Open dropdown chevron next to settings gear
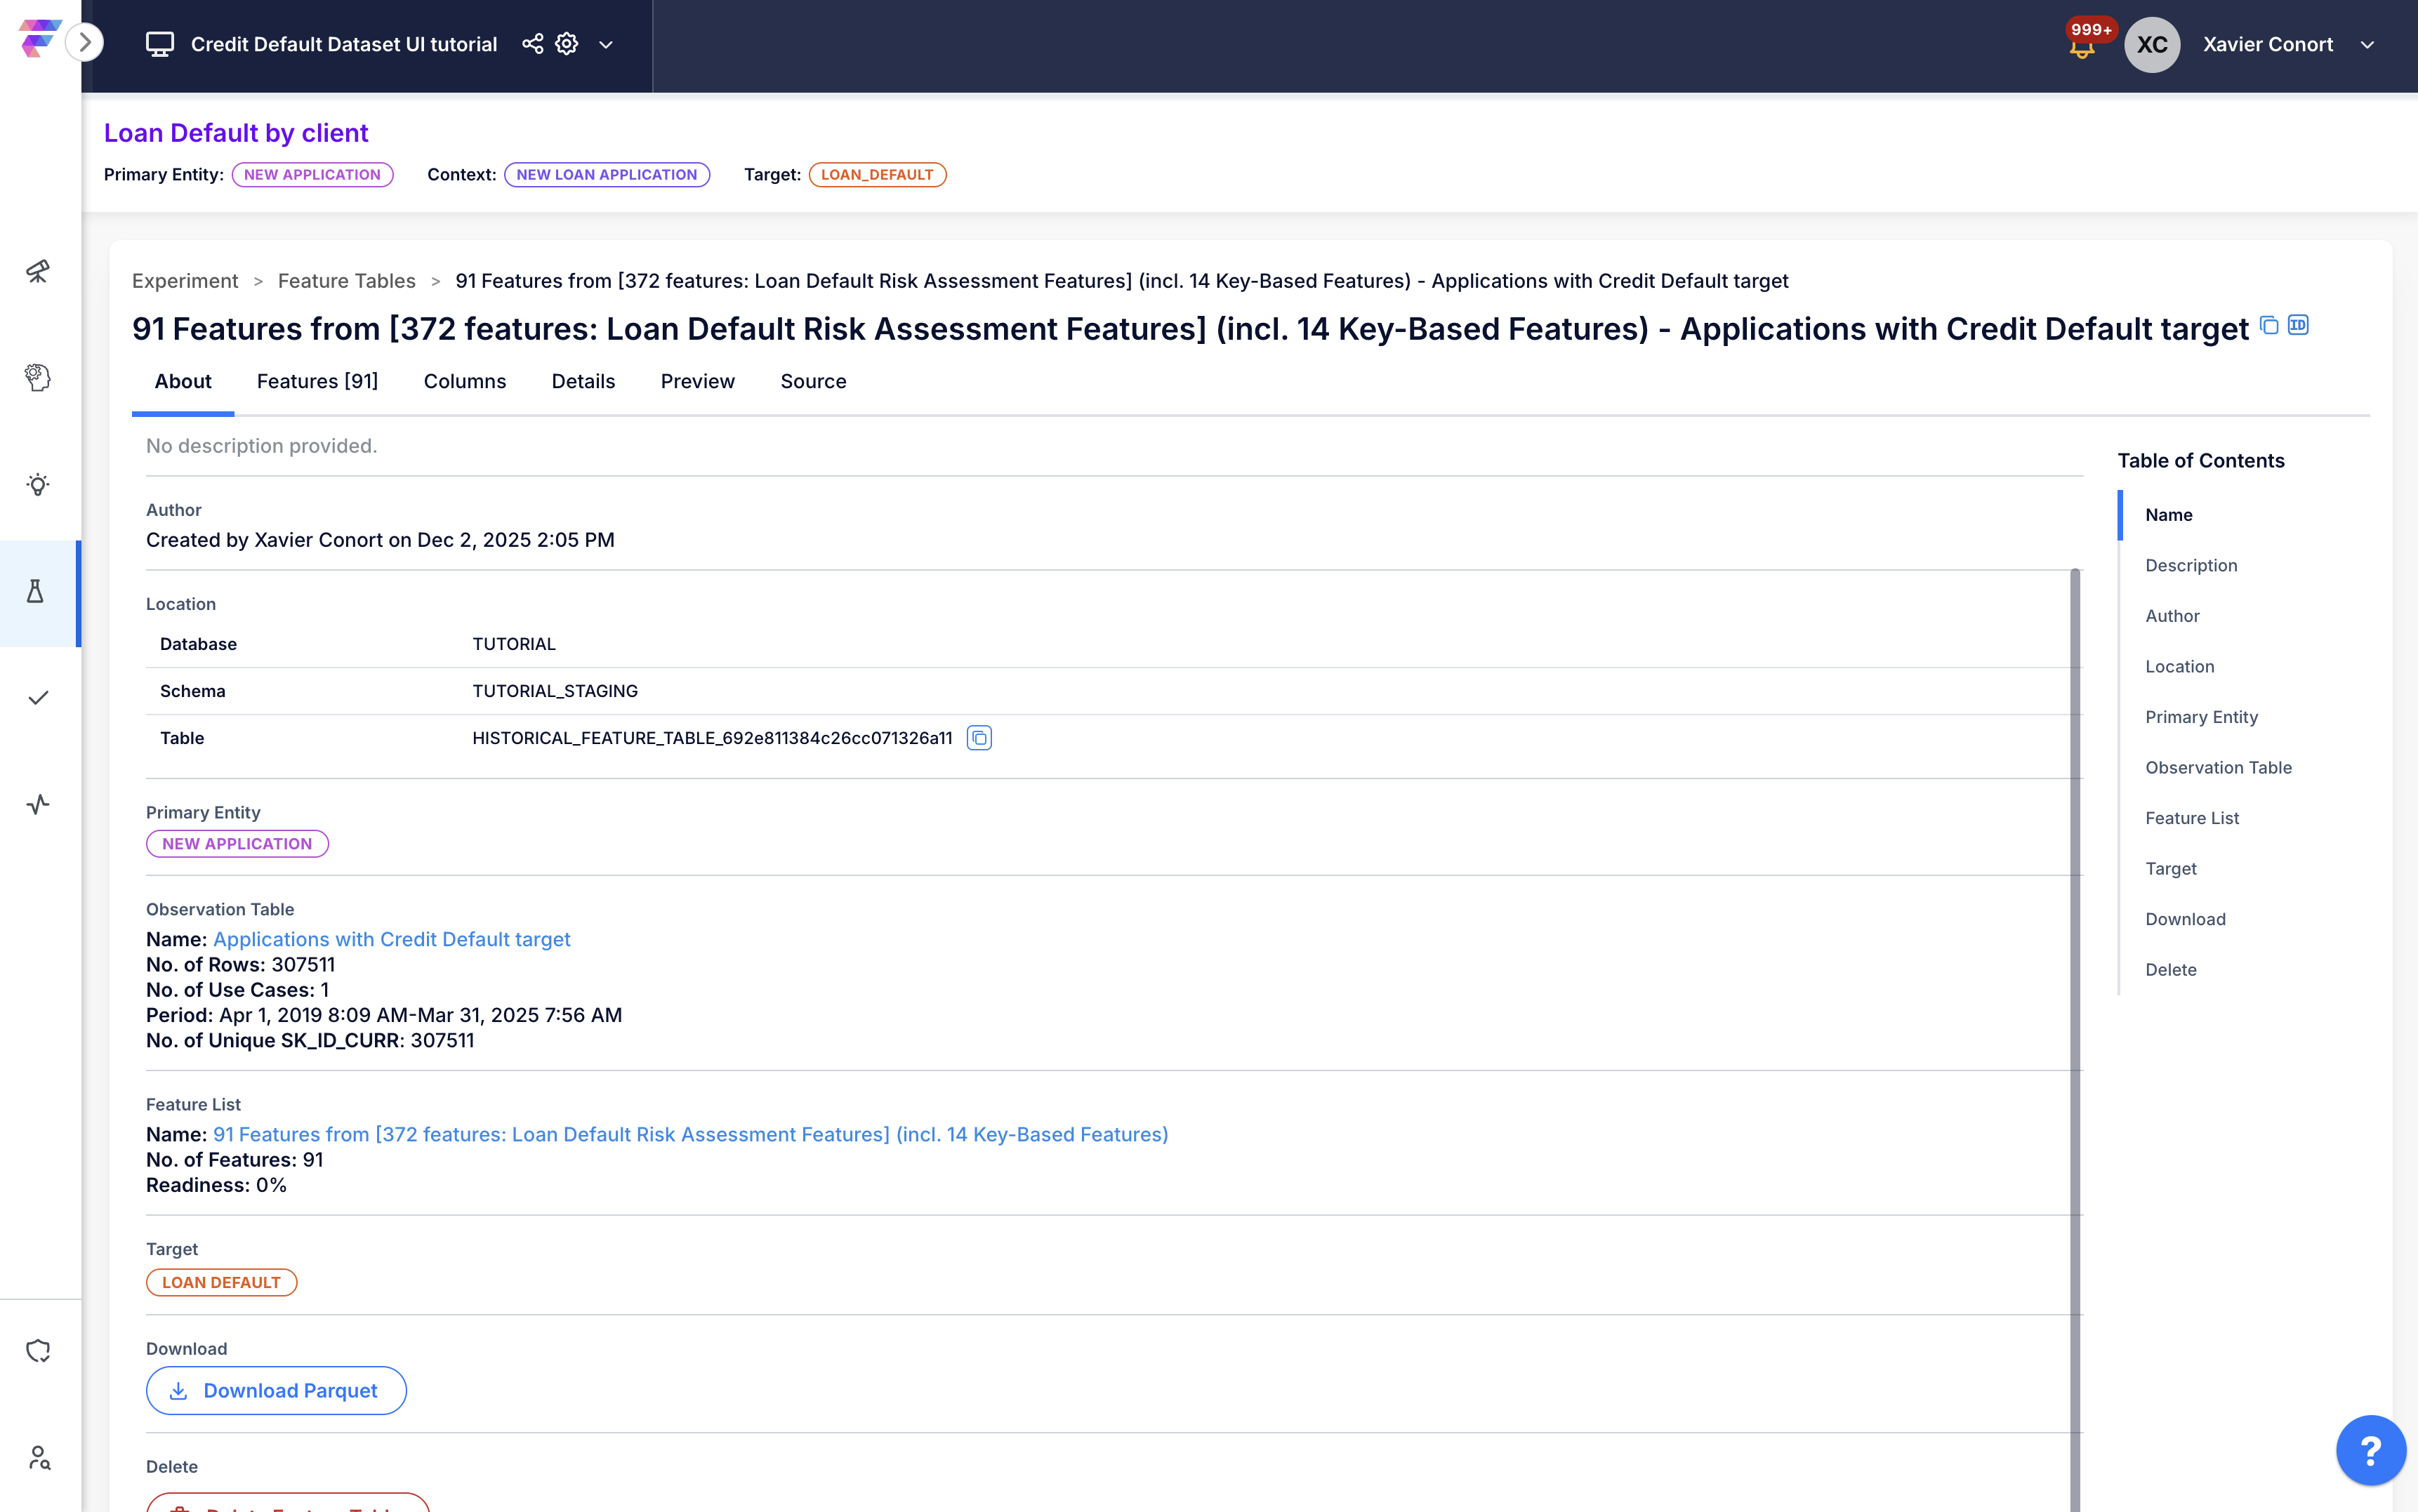The width and height of the screenshot is (2418, 1512). coord(606,45)
